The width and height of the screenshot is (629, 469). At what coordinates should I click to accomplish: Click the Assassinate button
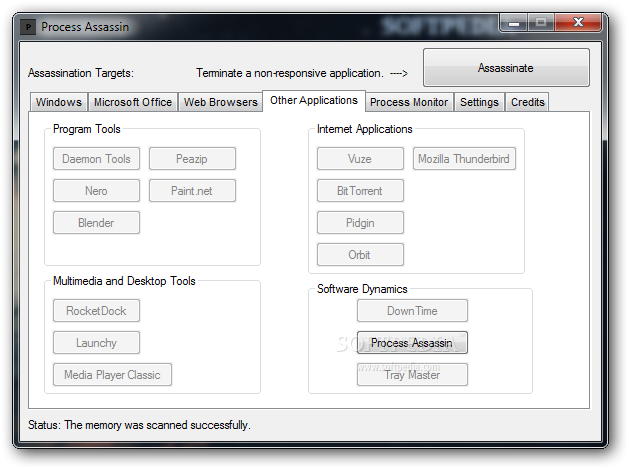(506, 68)
